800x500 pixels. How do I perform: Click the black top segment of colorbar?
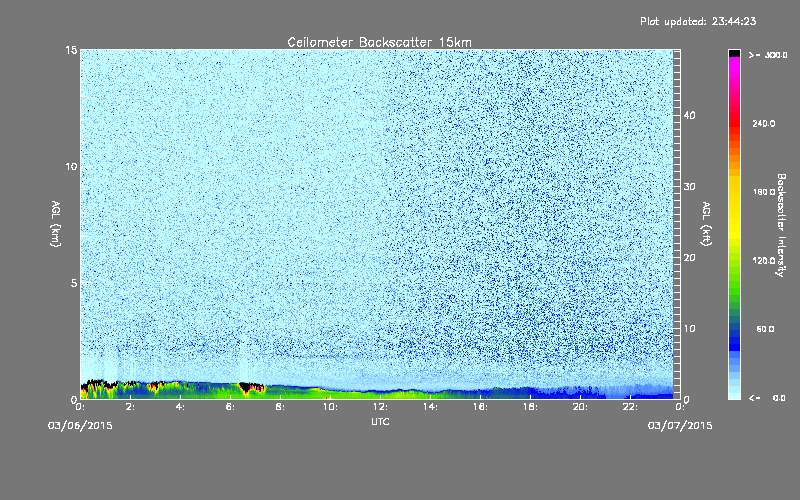(x=734, y=53)
